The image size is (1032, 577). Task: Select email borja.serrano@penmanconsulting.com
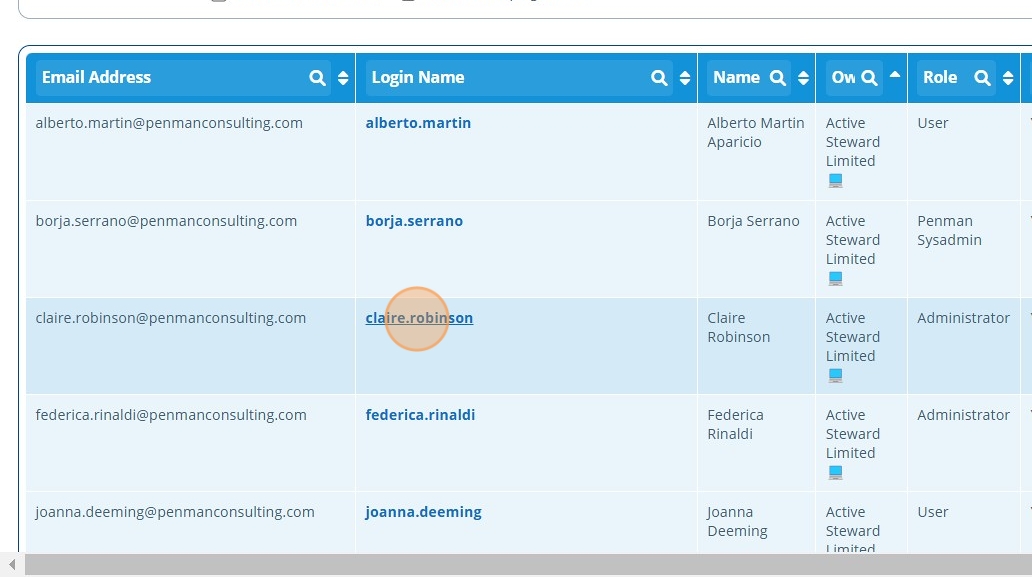point(166,221)
